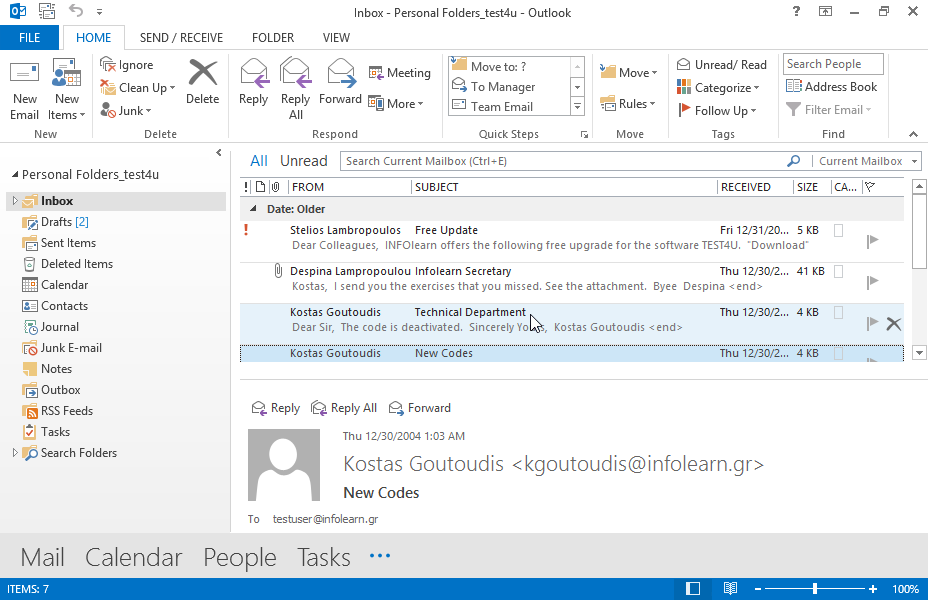Flag the Free Update email
This screenshot has width=928, height=600.
872,241
